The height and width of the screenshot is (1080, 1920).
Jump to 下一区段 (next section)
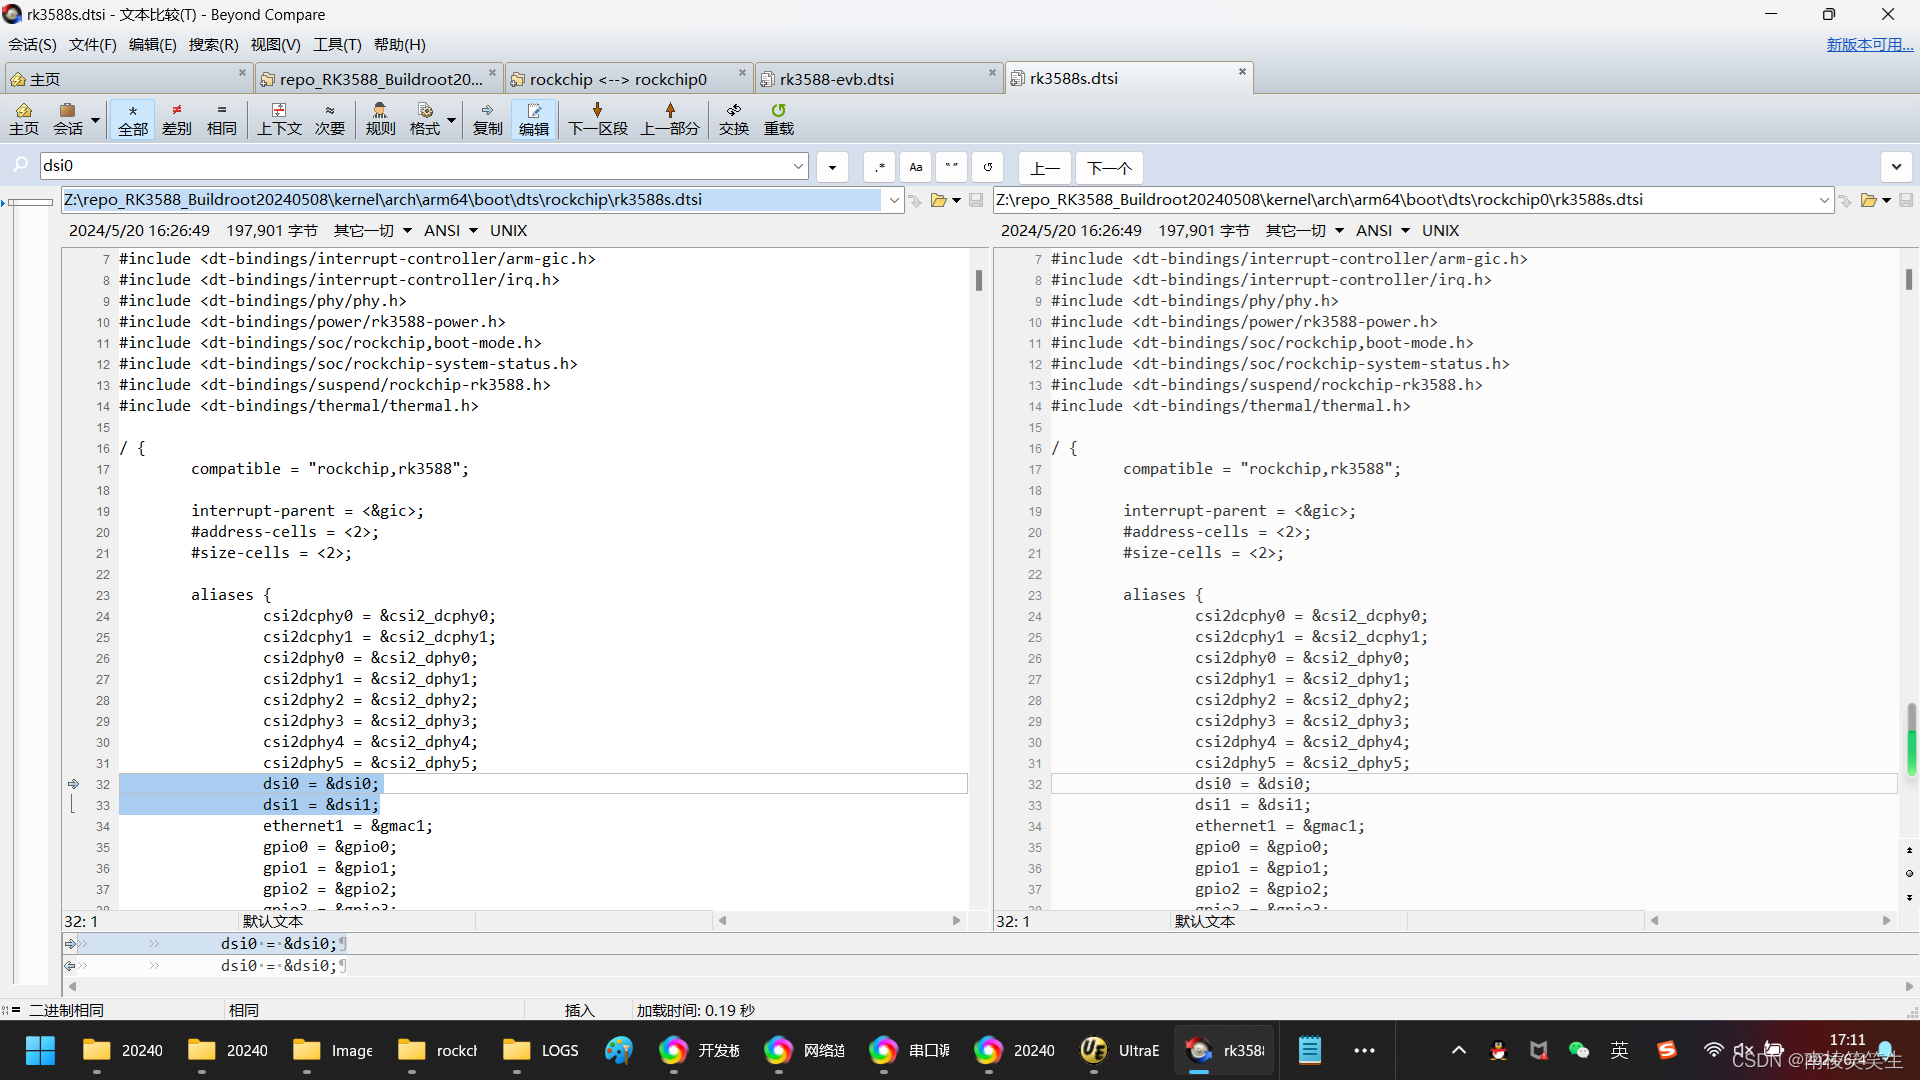click(597, 119)
